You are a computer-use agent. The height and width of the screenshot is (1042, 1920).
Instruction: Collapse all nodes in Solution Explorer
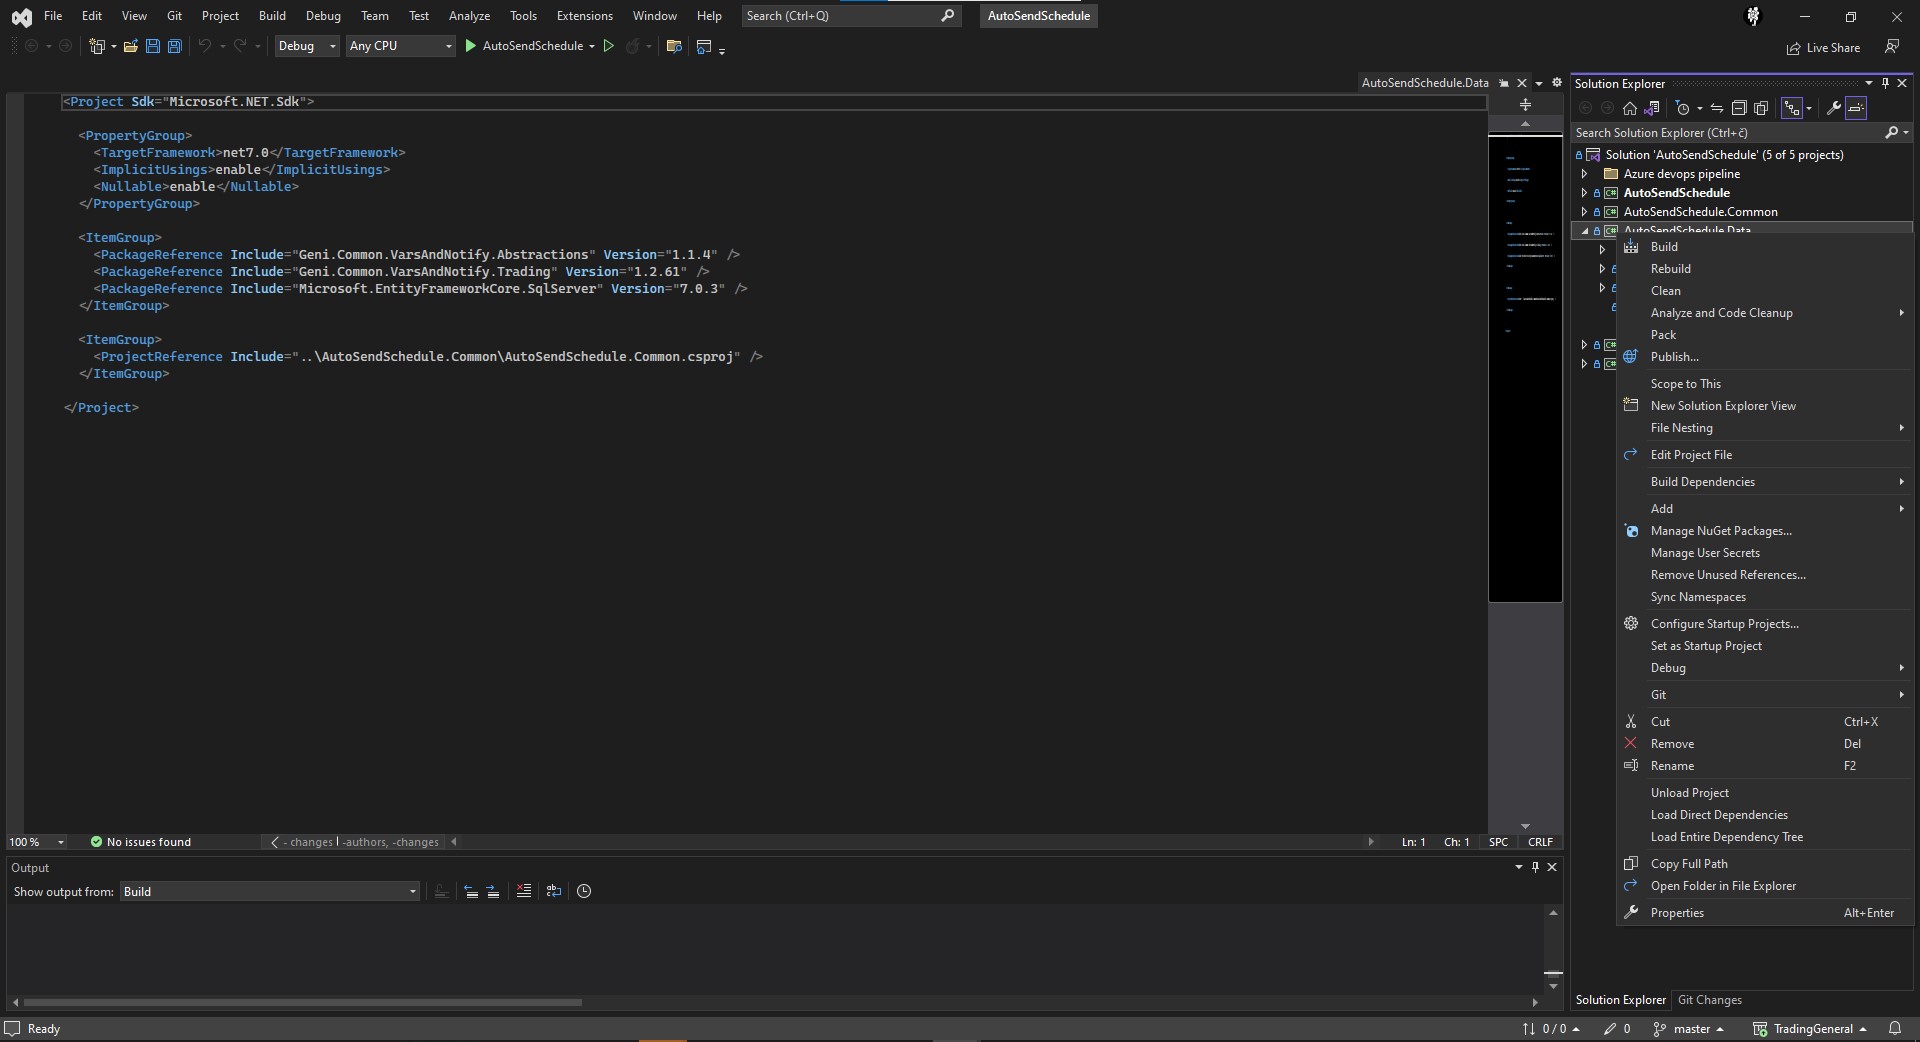point(1740,108)
